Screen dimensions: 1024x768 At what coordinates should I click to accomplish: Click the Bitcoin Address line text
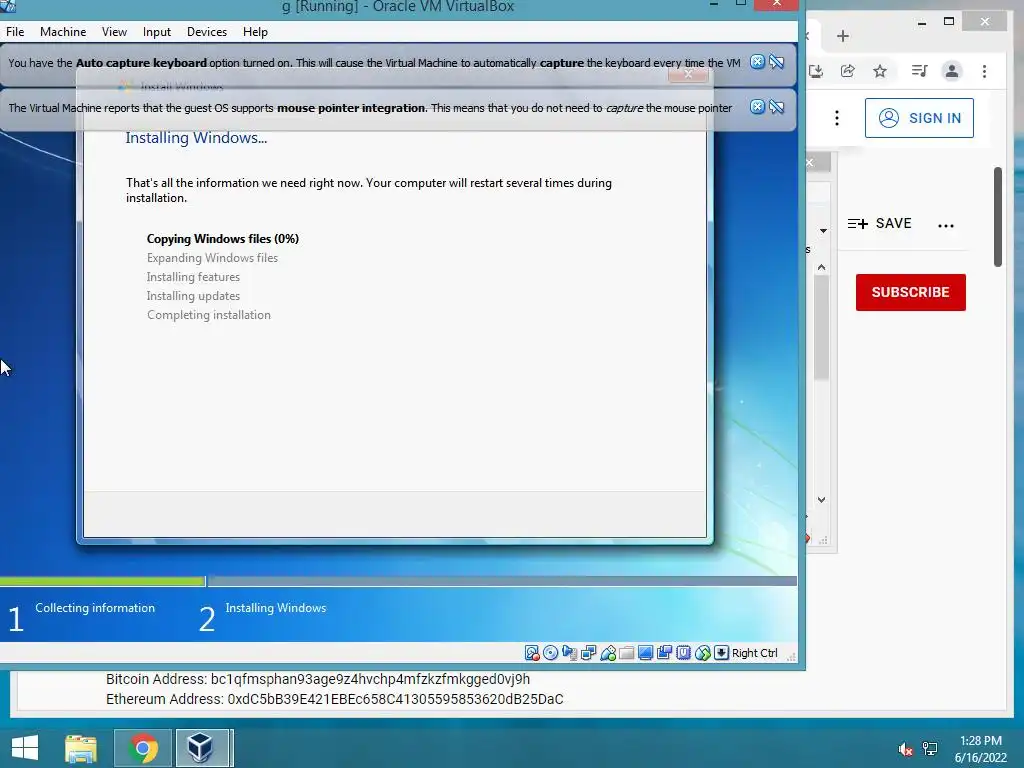click(318, 679)
